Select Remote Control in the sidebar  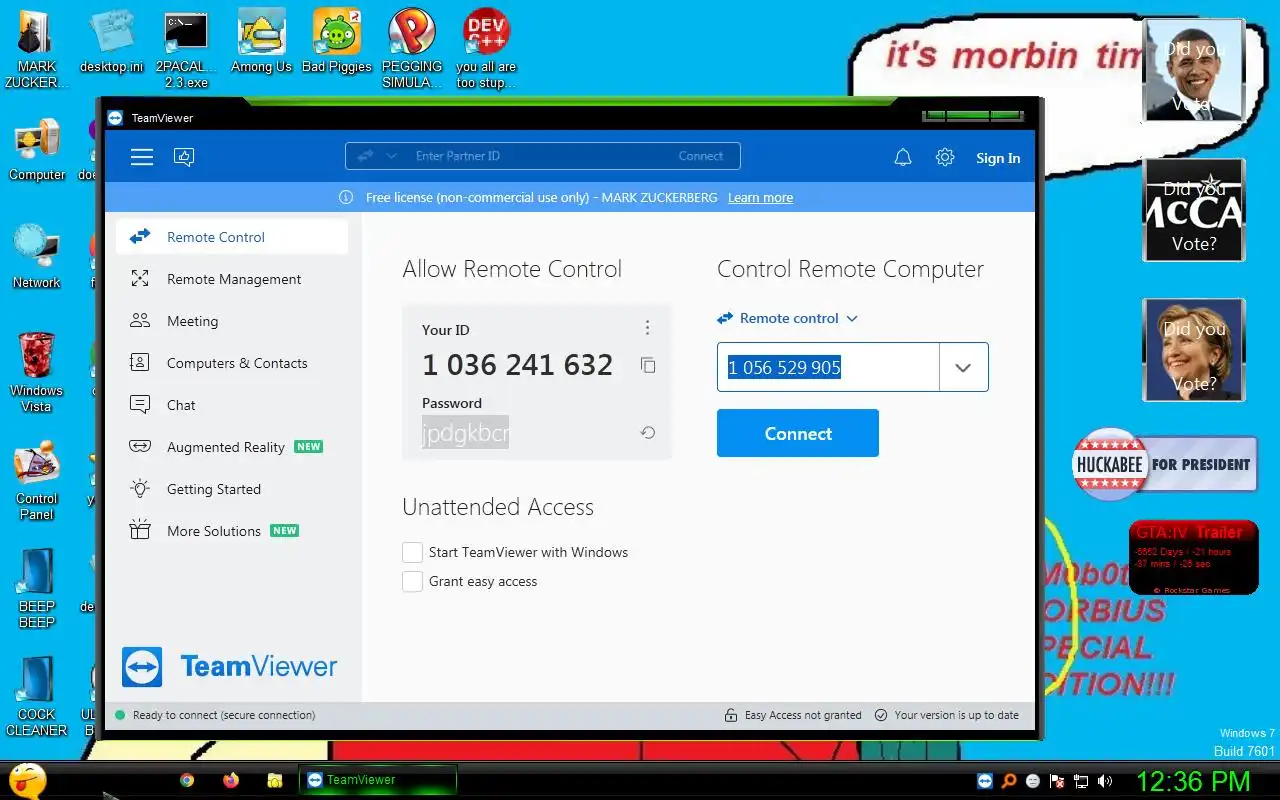pos(232,237)
